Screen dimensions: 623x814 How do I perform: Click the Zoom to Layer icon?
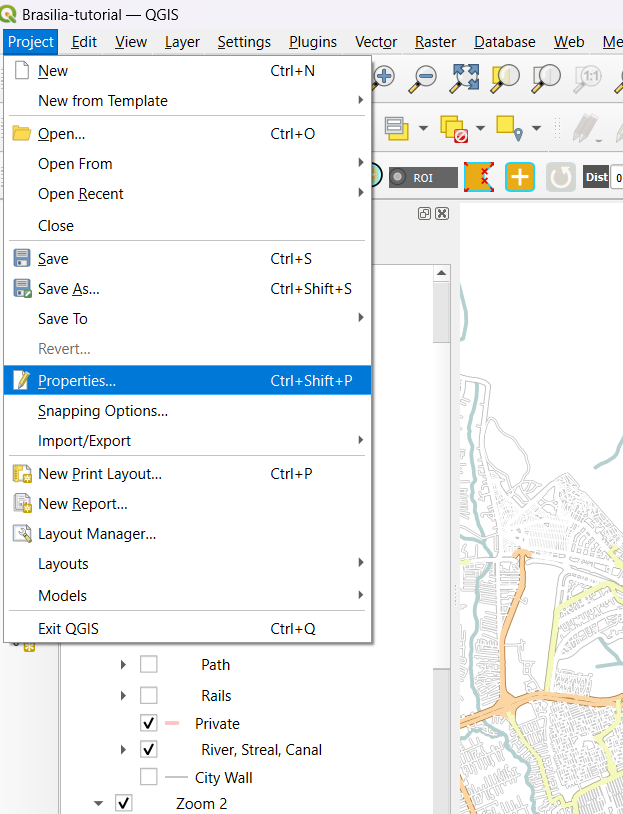coord(546,78)
